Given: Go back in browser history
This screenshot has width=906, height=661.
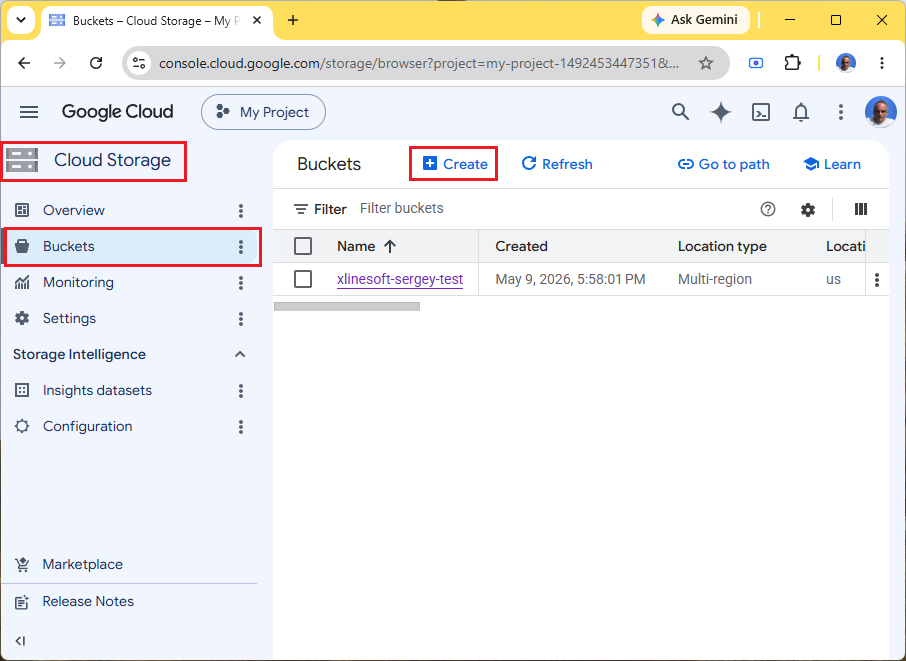Looking at the screenshot, I should click(24, 63).
